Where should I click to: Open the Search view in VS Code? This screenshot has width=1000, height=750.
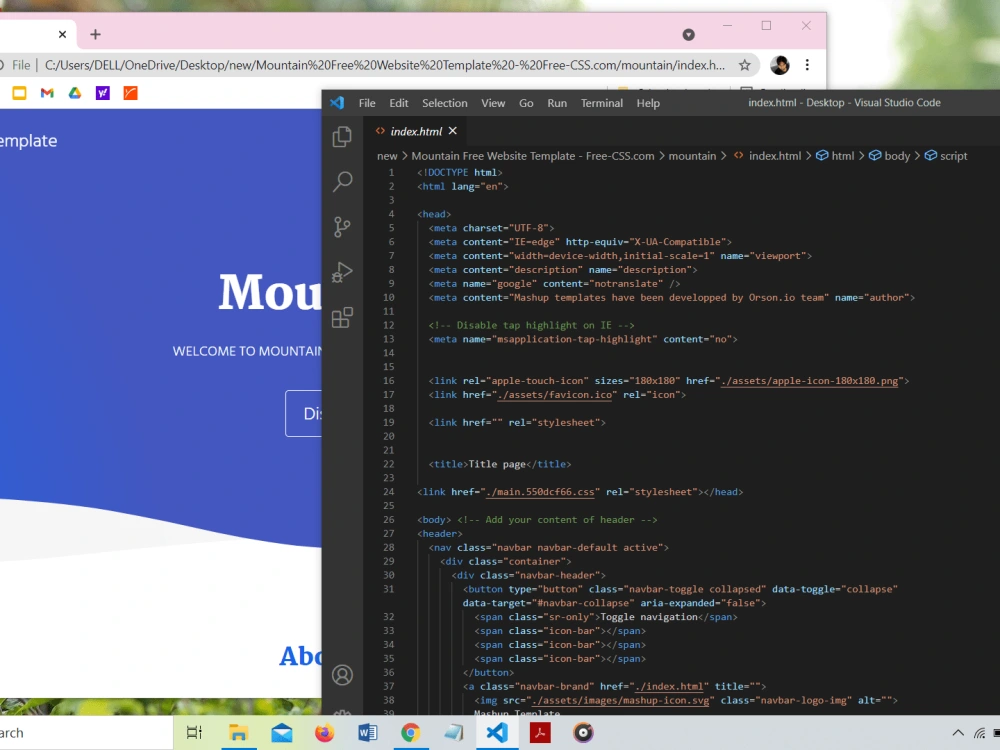[x=342, y=182]
